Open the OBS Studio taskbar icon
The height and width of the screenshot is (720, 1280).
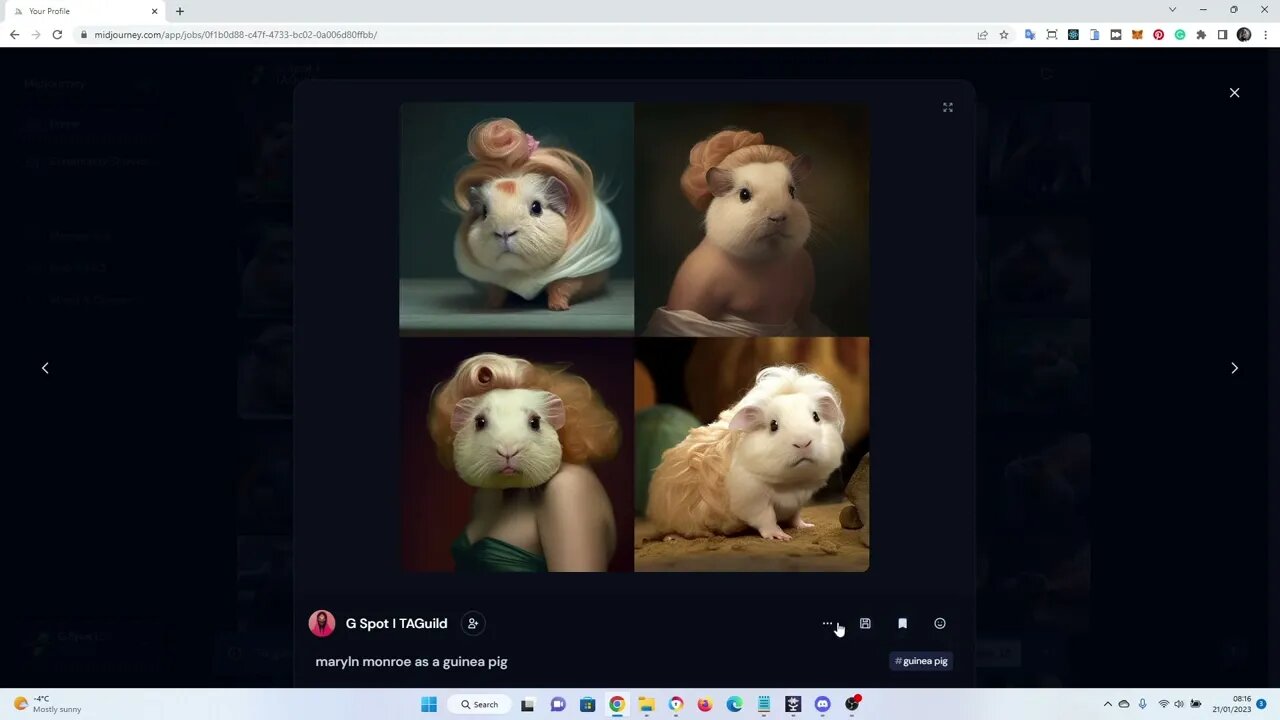tap(852, 704)
